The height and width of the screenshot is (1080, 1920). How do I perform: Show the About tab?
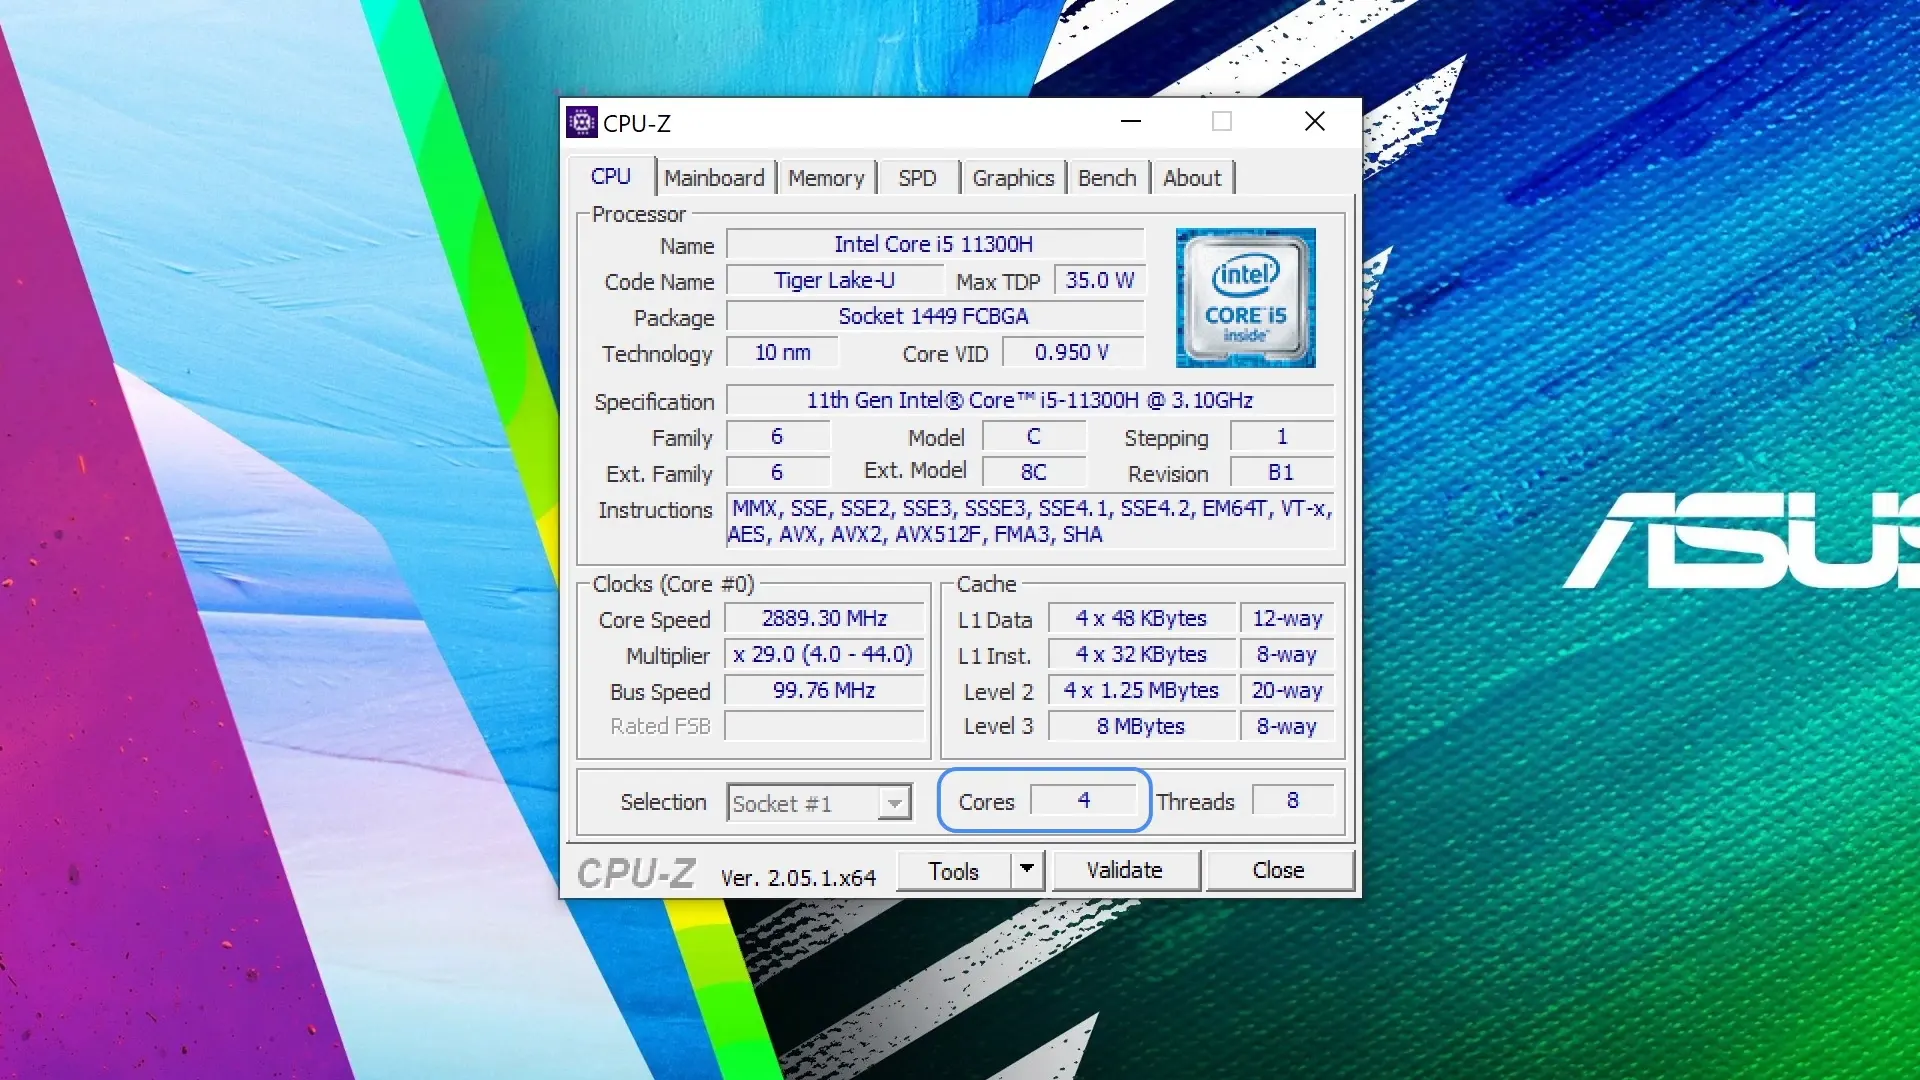click(1192, 178)
